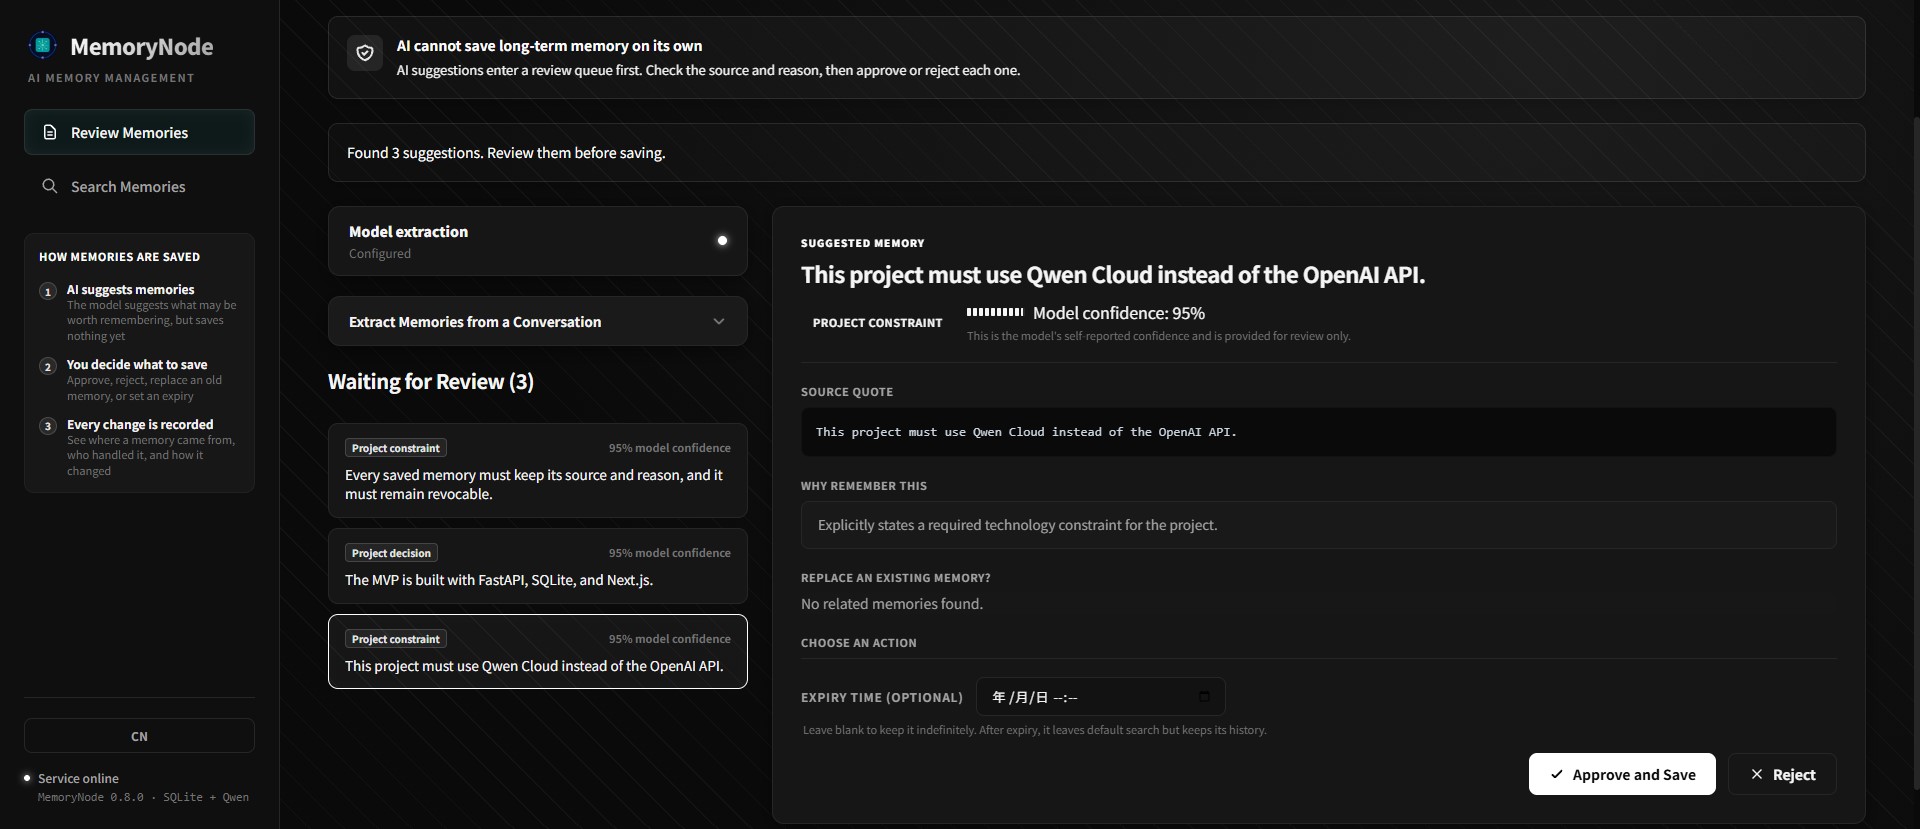Click the shield icon in the notice banner

coord(365,53)
